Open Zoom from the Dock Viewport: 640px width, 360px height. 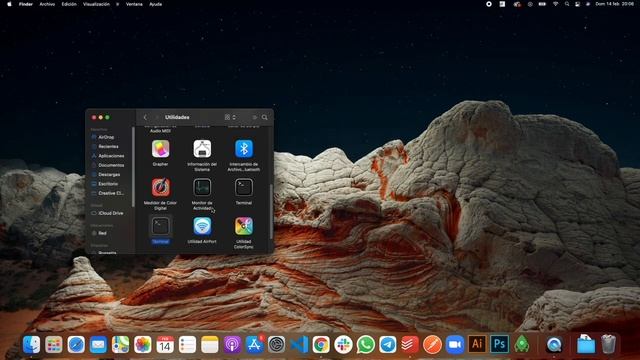(x=455, y=344)
